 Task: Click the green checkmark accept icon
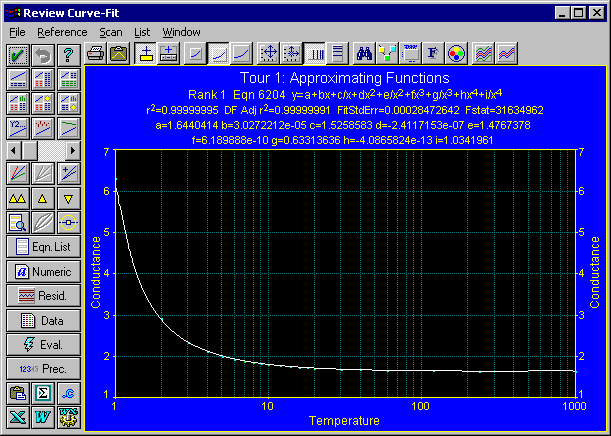(19, 54)
